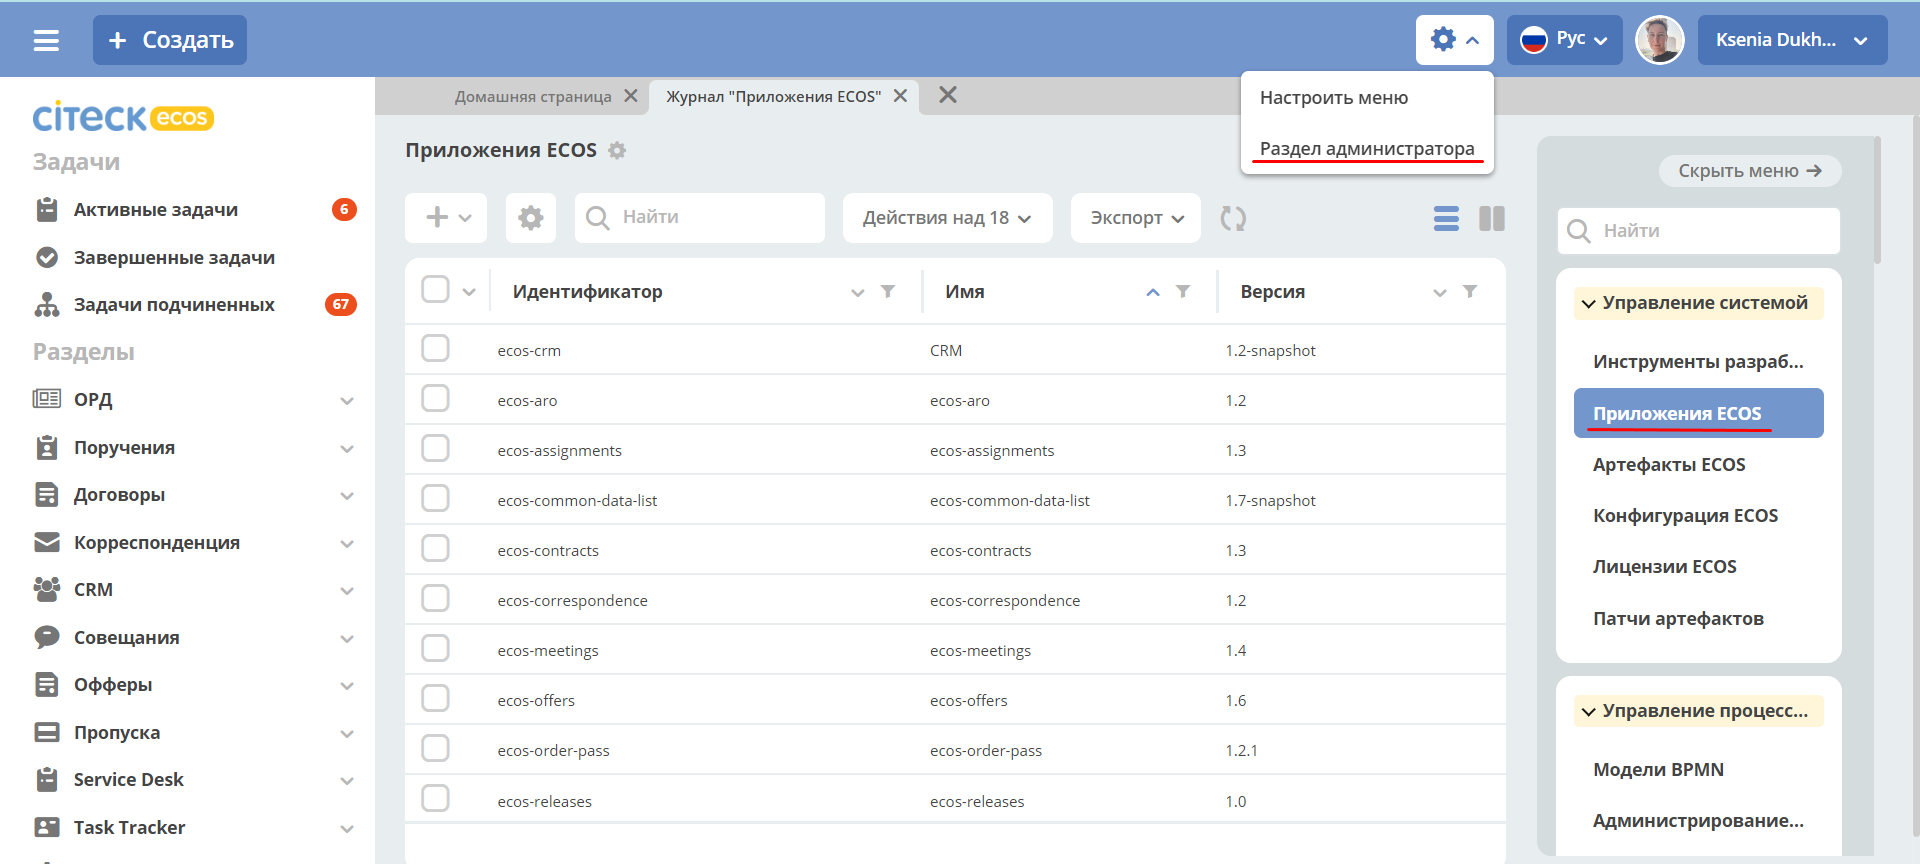Switch to Домашняя страница tab
This screenshot has height=864, width=1920.
(x=533, y=97)
